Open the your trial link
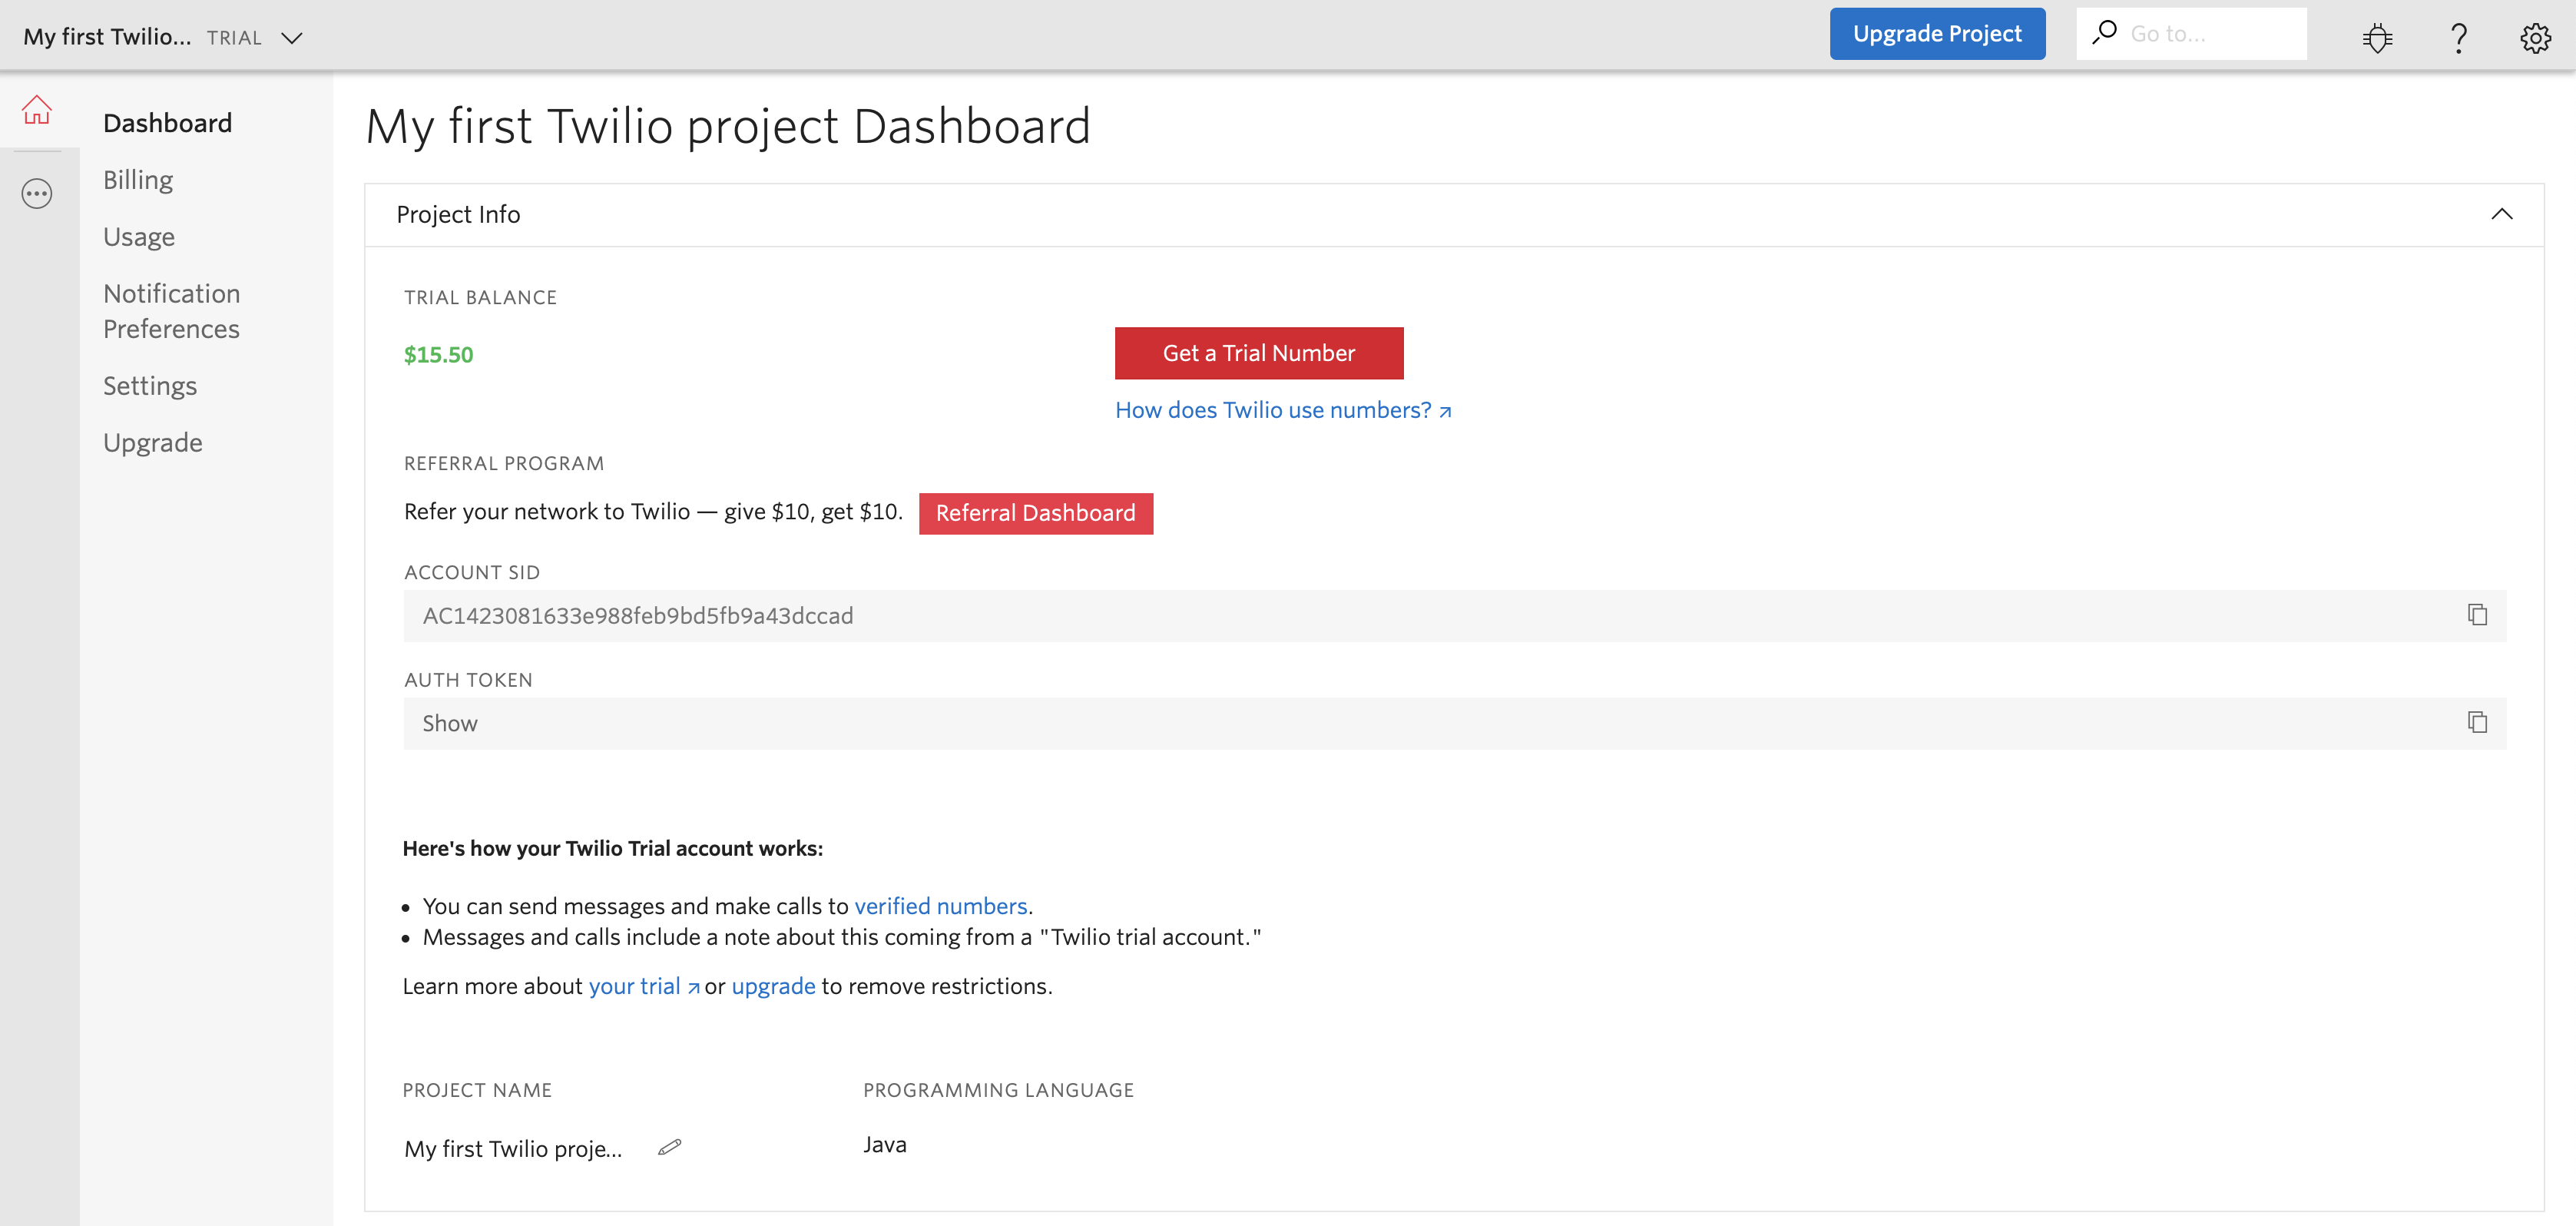The image size is (2576, 1226). point(643,986)
